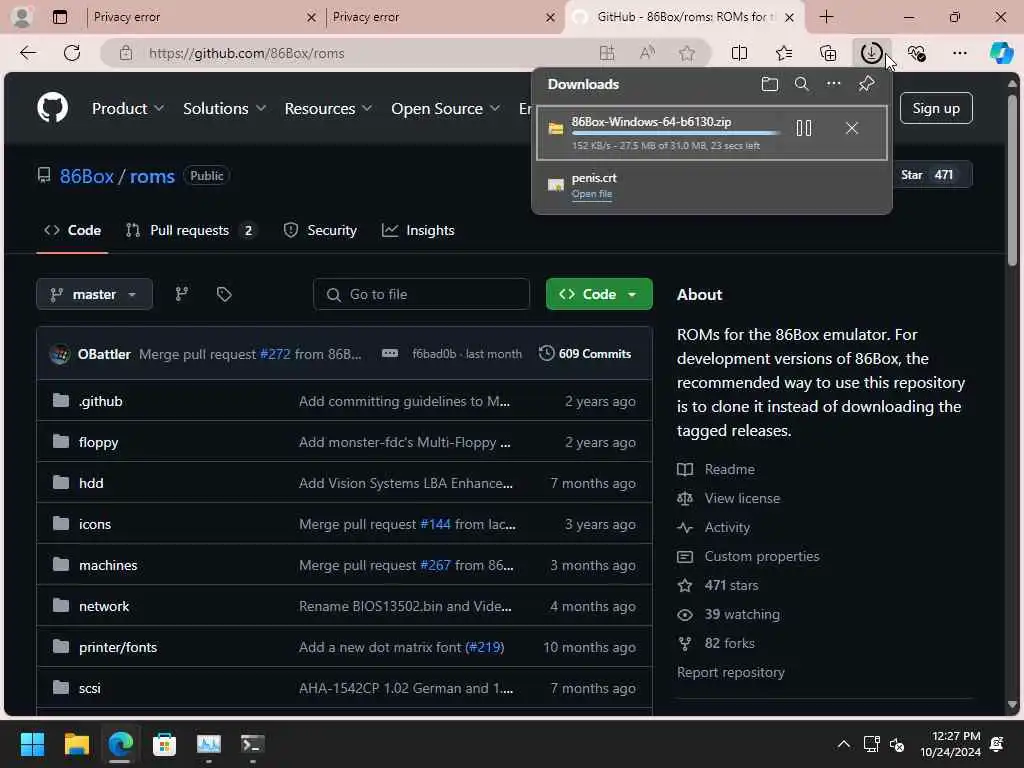The width and height of the screenshot is (1024, 768).
Task: Open the Favorites list
Action: click(784, 53)
